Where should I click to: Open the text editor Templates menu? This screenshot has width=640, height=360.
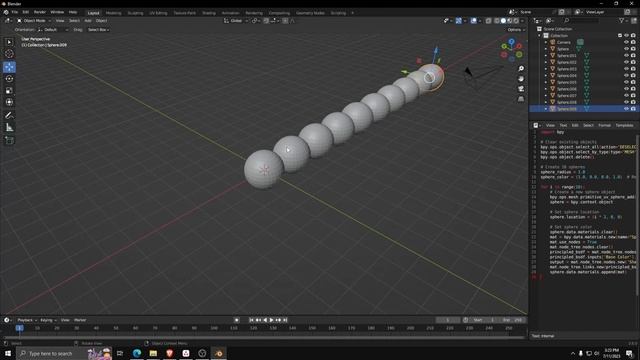tap(624, 125)
